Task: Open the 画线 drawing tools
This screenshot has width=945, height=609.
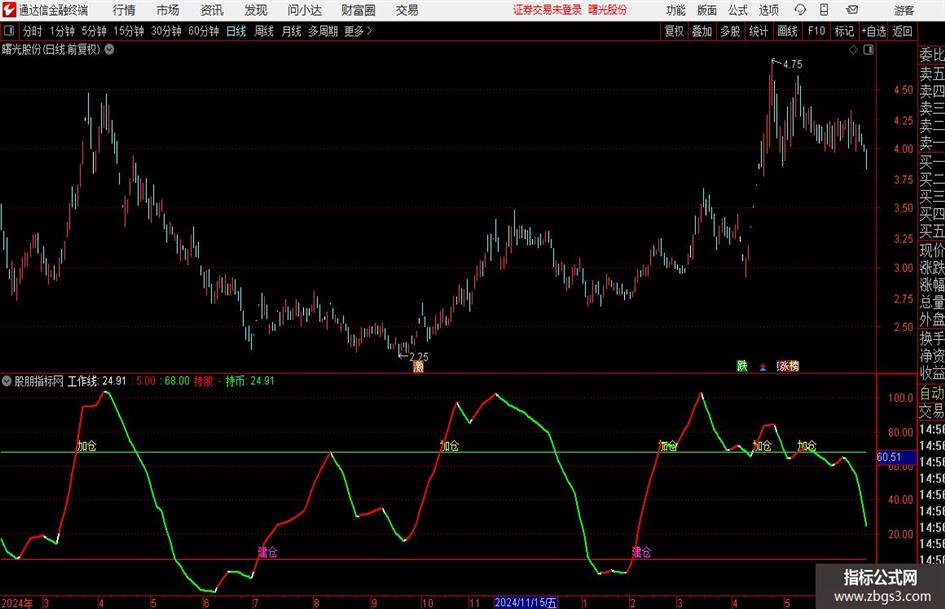Action: [x=787, y=31]
